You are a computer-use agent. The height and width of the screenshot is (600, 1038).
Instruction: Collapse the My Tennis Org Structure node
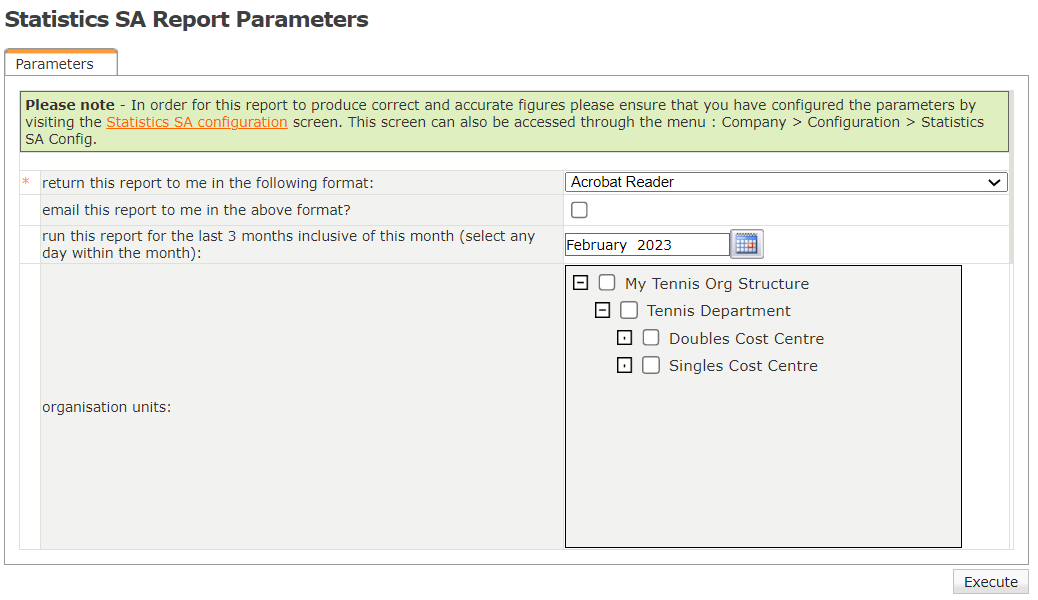click(x=580, y=283)
